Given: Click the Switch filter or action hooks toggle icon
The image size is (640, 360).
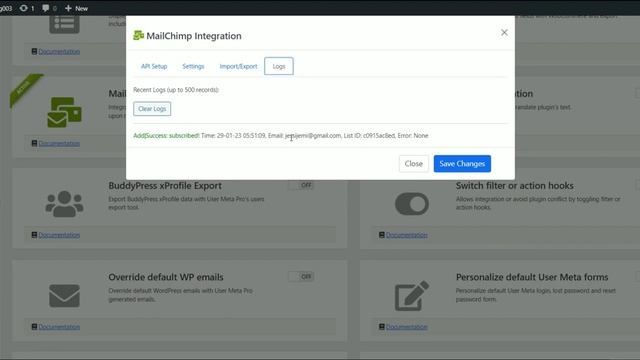Looking at the screenshot, I should 412,204.
